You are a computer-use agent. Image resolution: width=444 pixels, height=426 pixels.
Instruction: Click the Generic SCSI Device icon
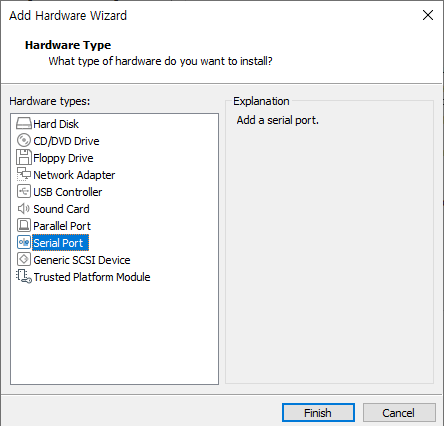coord(24,259)
